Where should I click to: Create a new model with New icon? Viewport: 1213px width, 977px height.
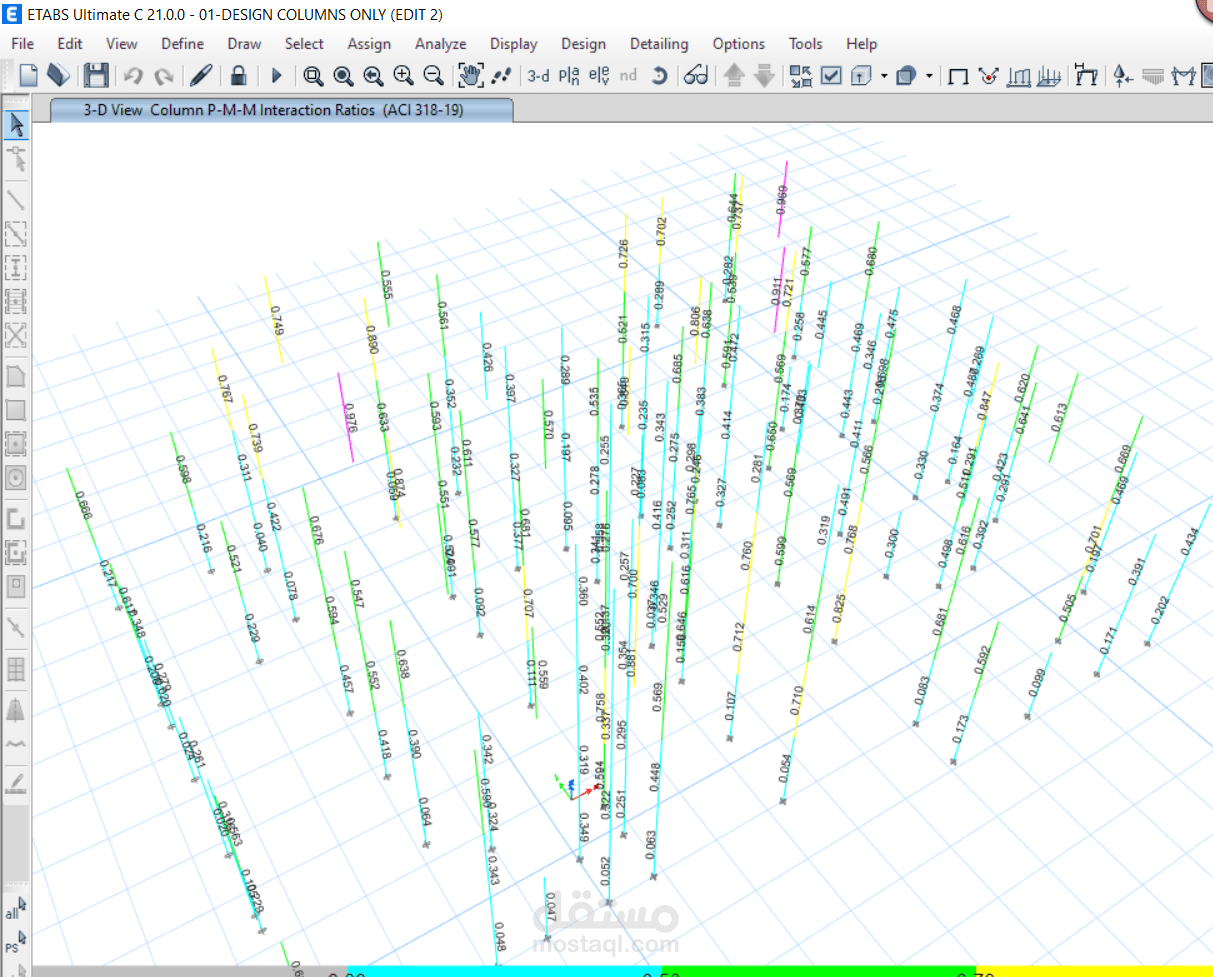click(x=29, y=75)
